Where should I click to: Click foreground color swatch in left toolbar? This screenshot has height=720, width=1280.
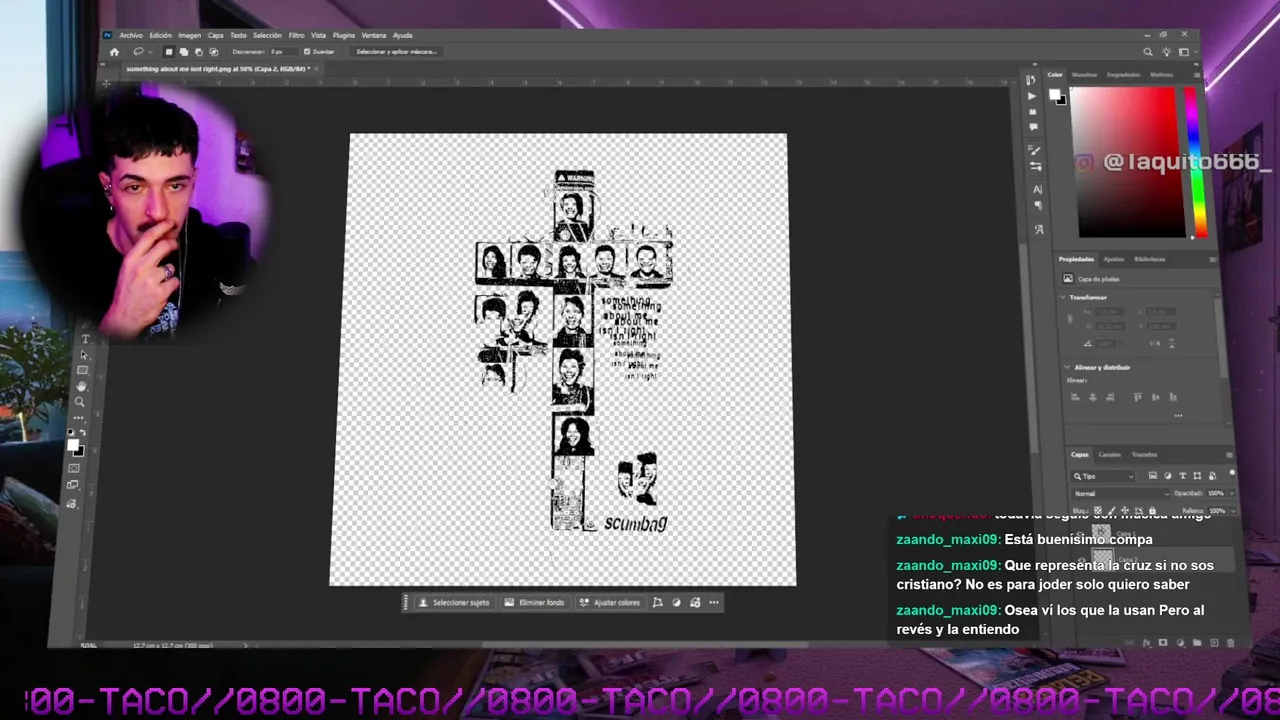71,444
